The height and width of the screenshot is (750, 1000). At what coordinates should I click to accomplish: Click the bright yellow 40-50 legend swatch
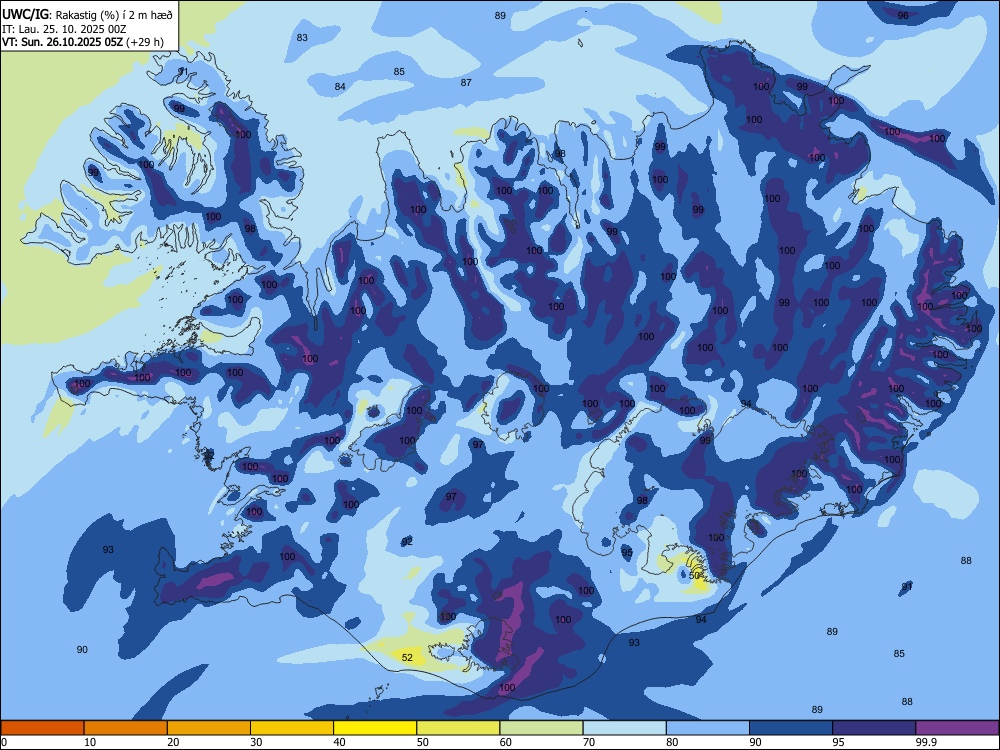point(375,728)
